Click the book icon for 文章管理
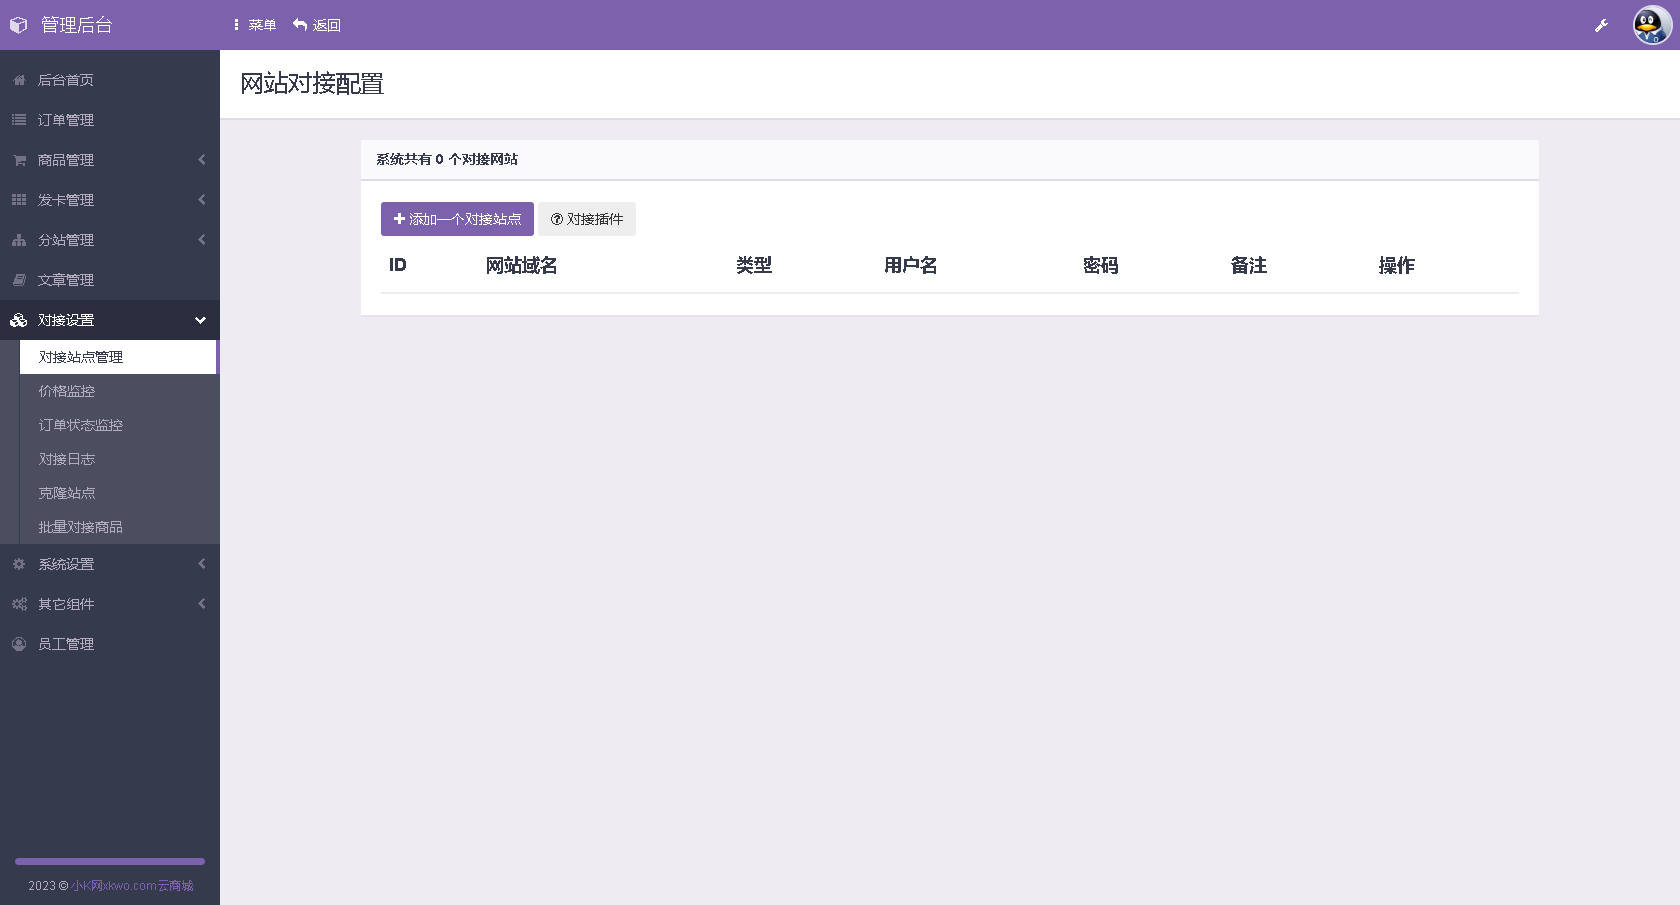 coord(19,280)
